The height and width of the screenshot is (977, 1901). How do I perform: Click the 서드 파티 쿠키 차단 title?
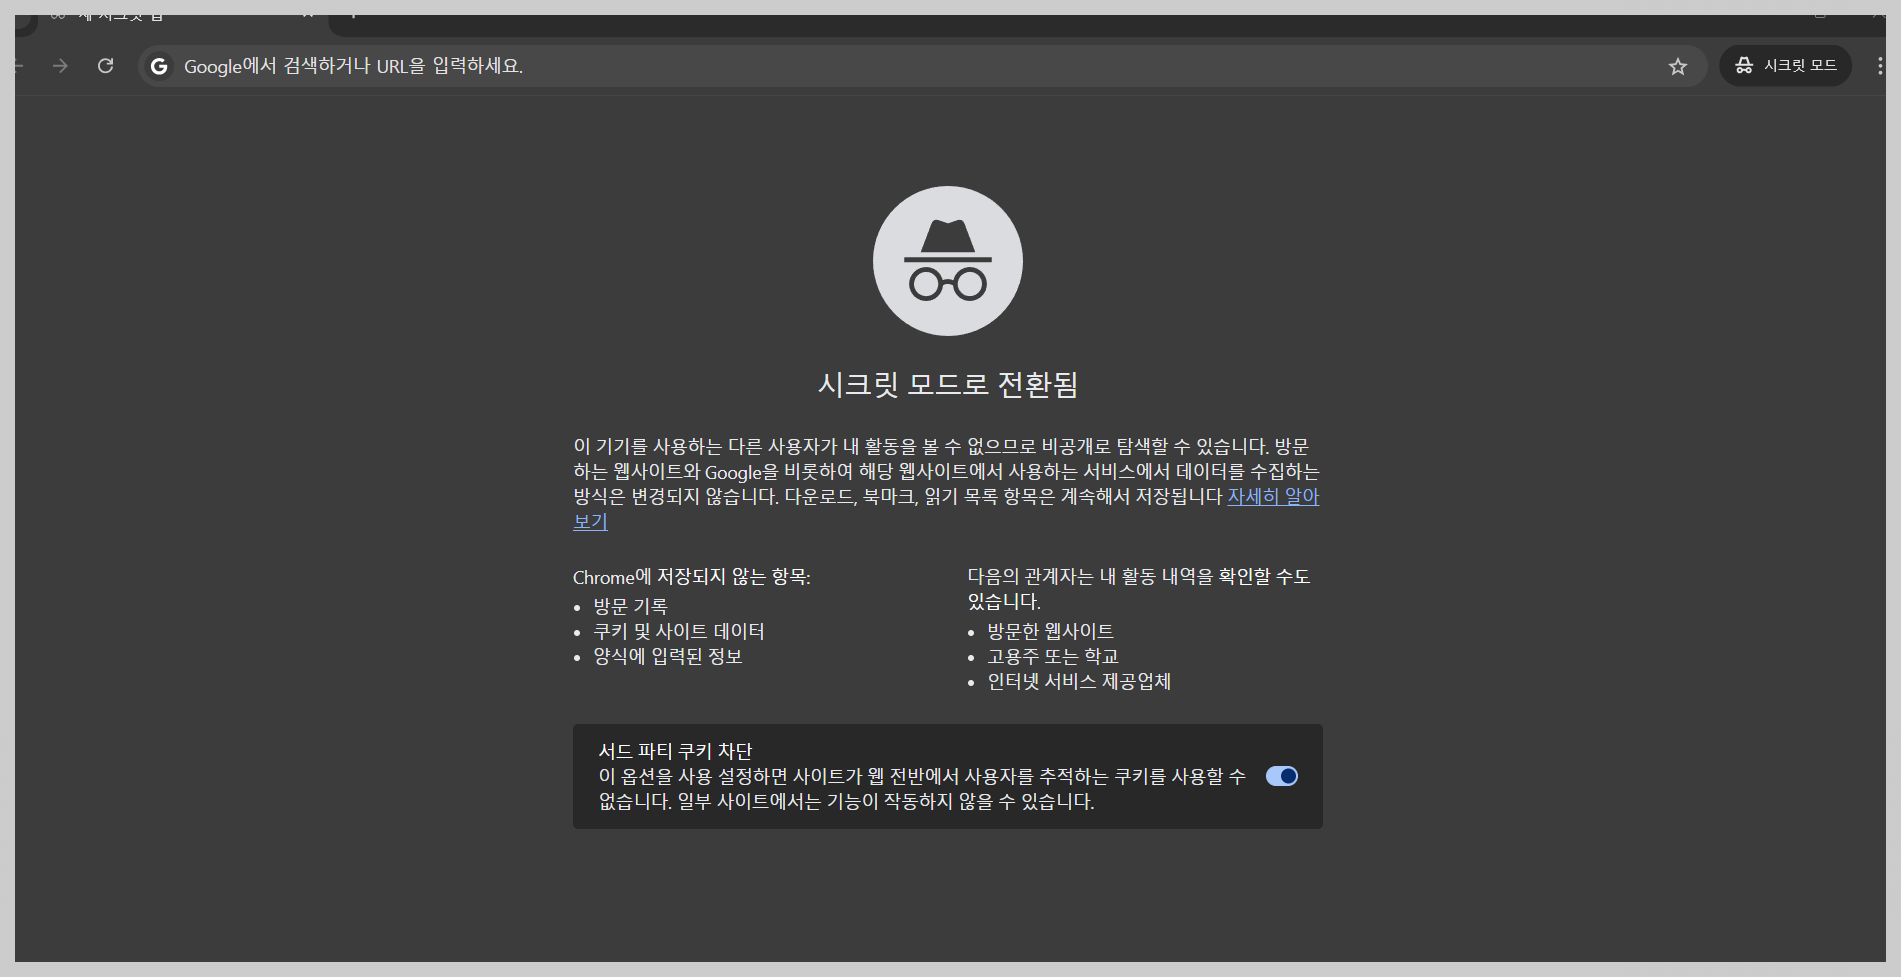(675, 751)
